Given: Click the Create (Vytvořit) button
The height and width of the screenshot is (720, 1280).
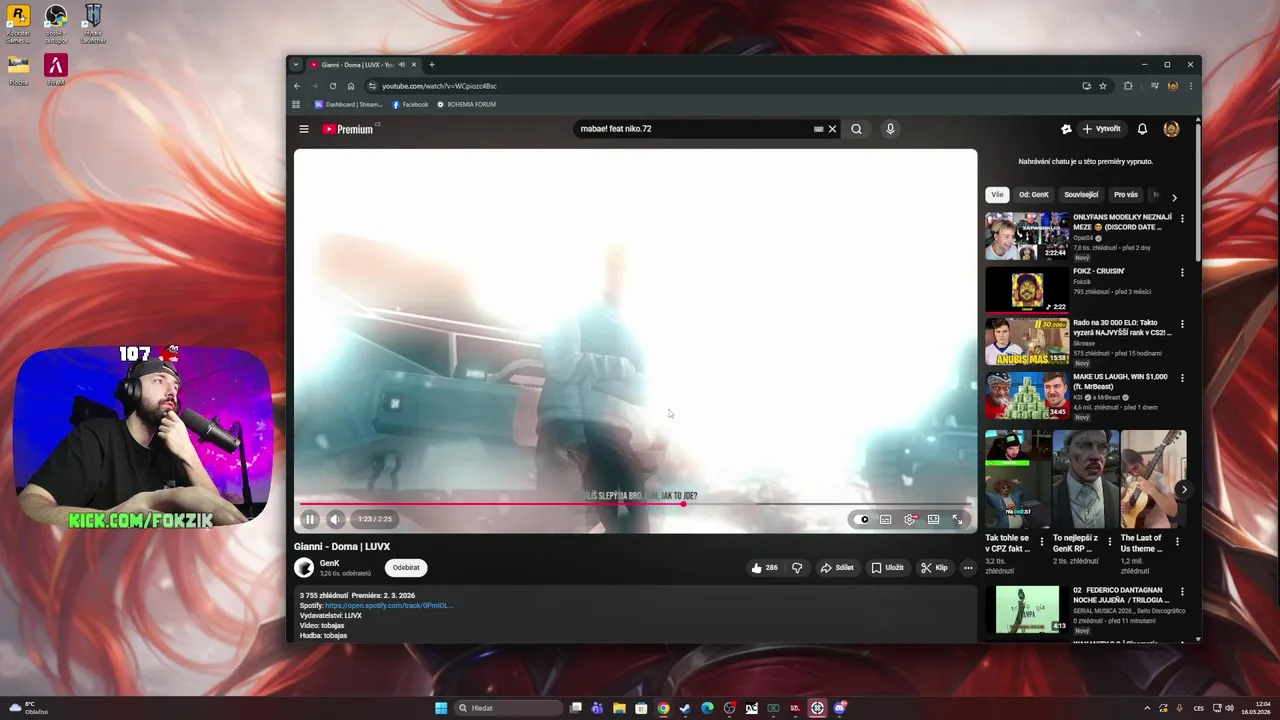Looking at the screenshot, I should 1102,129.
